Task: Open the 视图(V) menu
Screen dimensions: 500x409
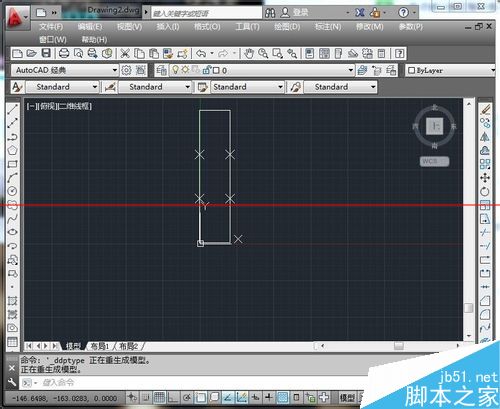Action: [129, 26]
